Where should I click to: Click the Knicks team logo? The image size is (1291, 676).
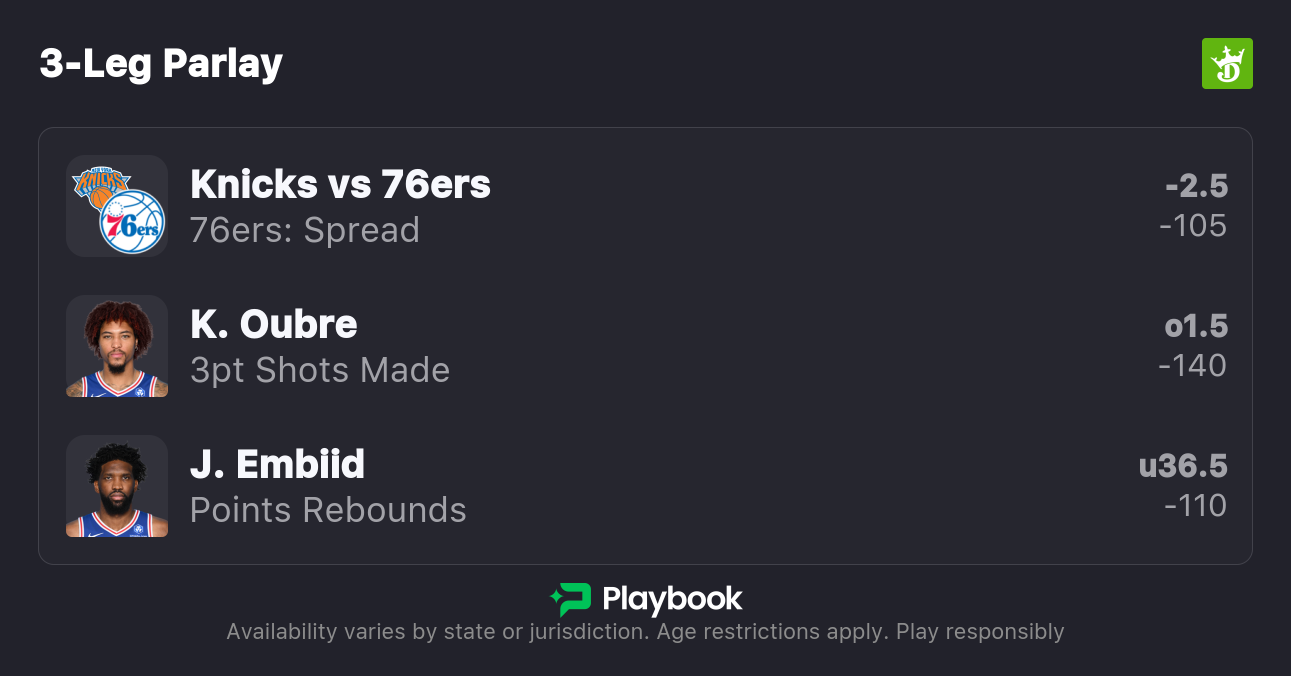tap(100, 186)
